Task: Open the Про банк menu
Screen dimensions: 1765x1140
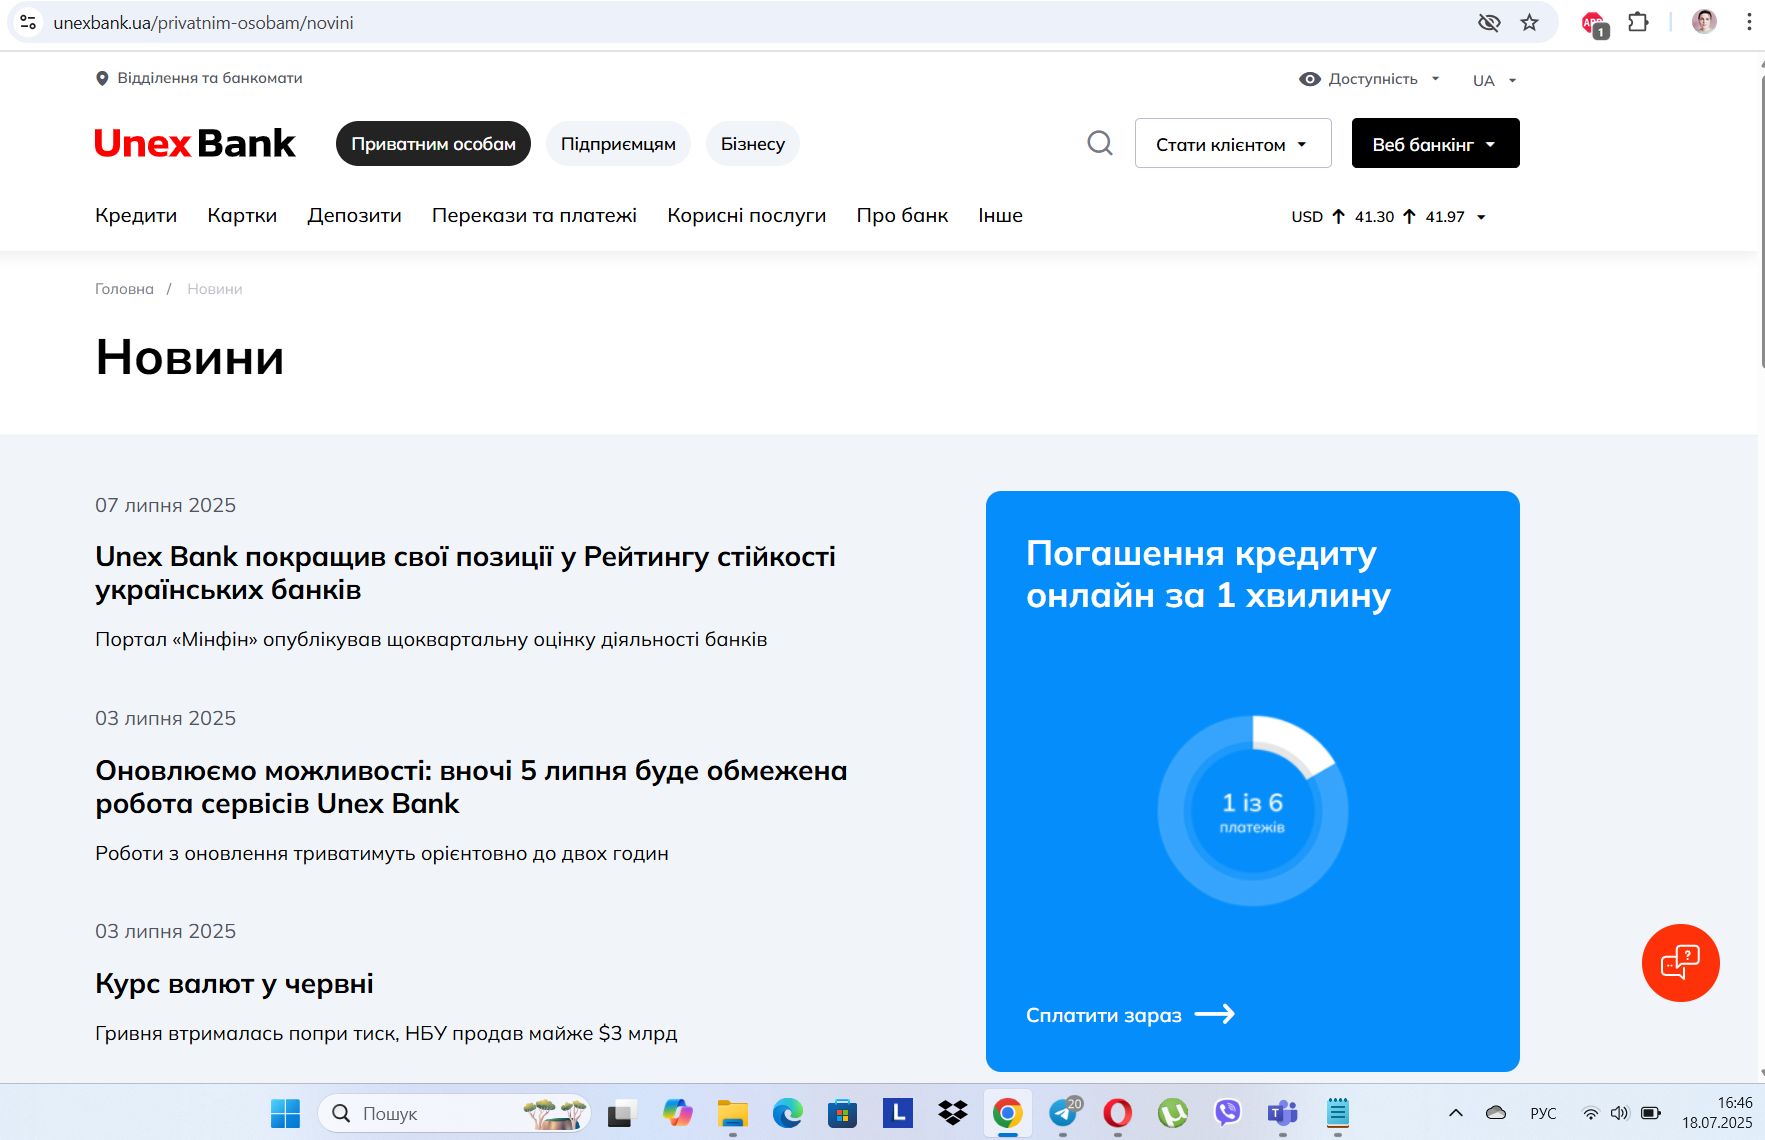Action: coord(902,215)
